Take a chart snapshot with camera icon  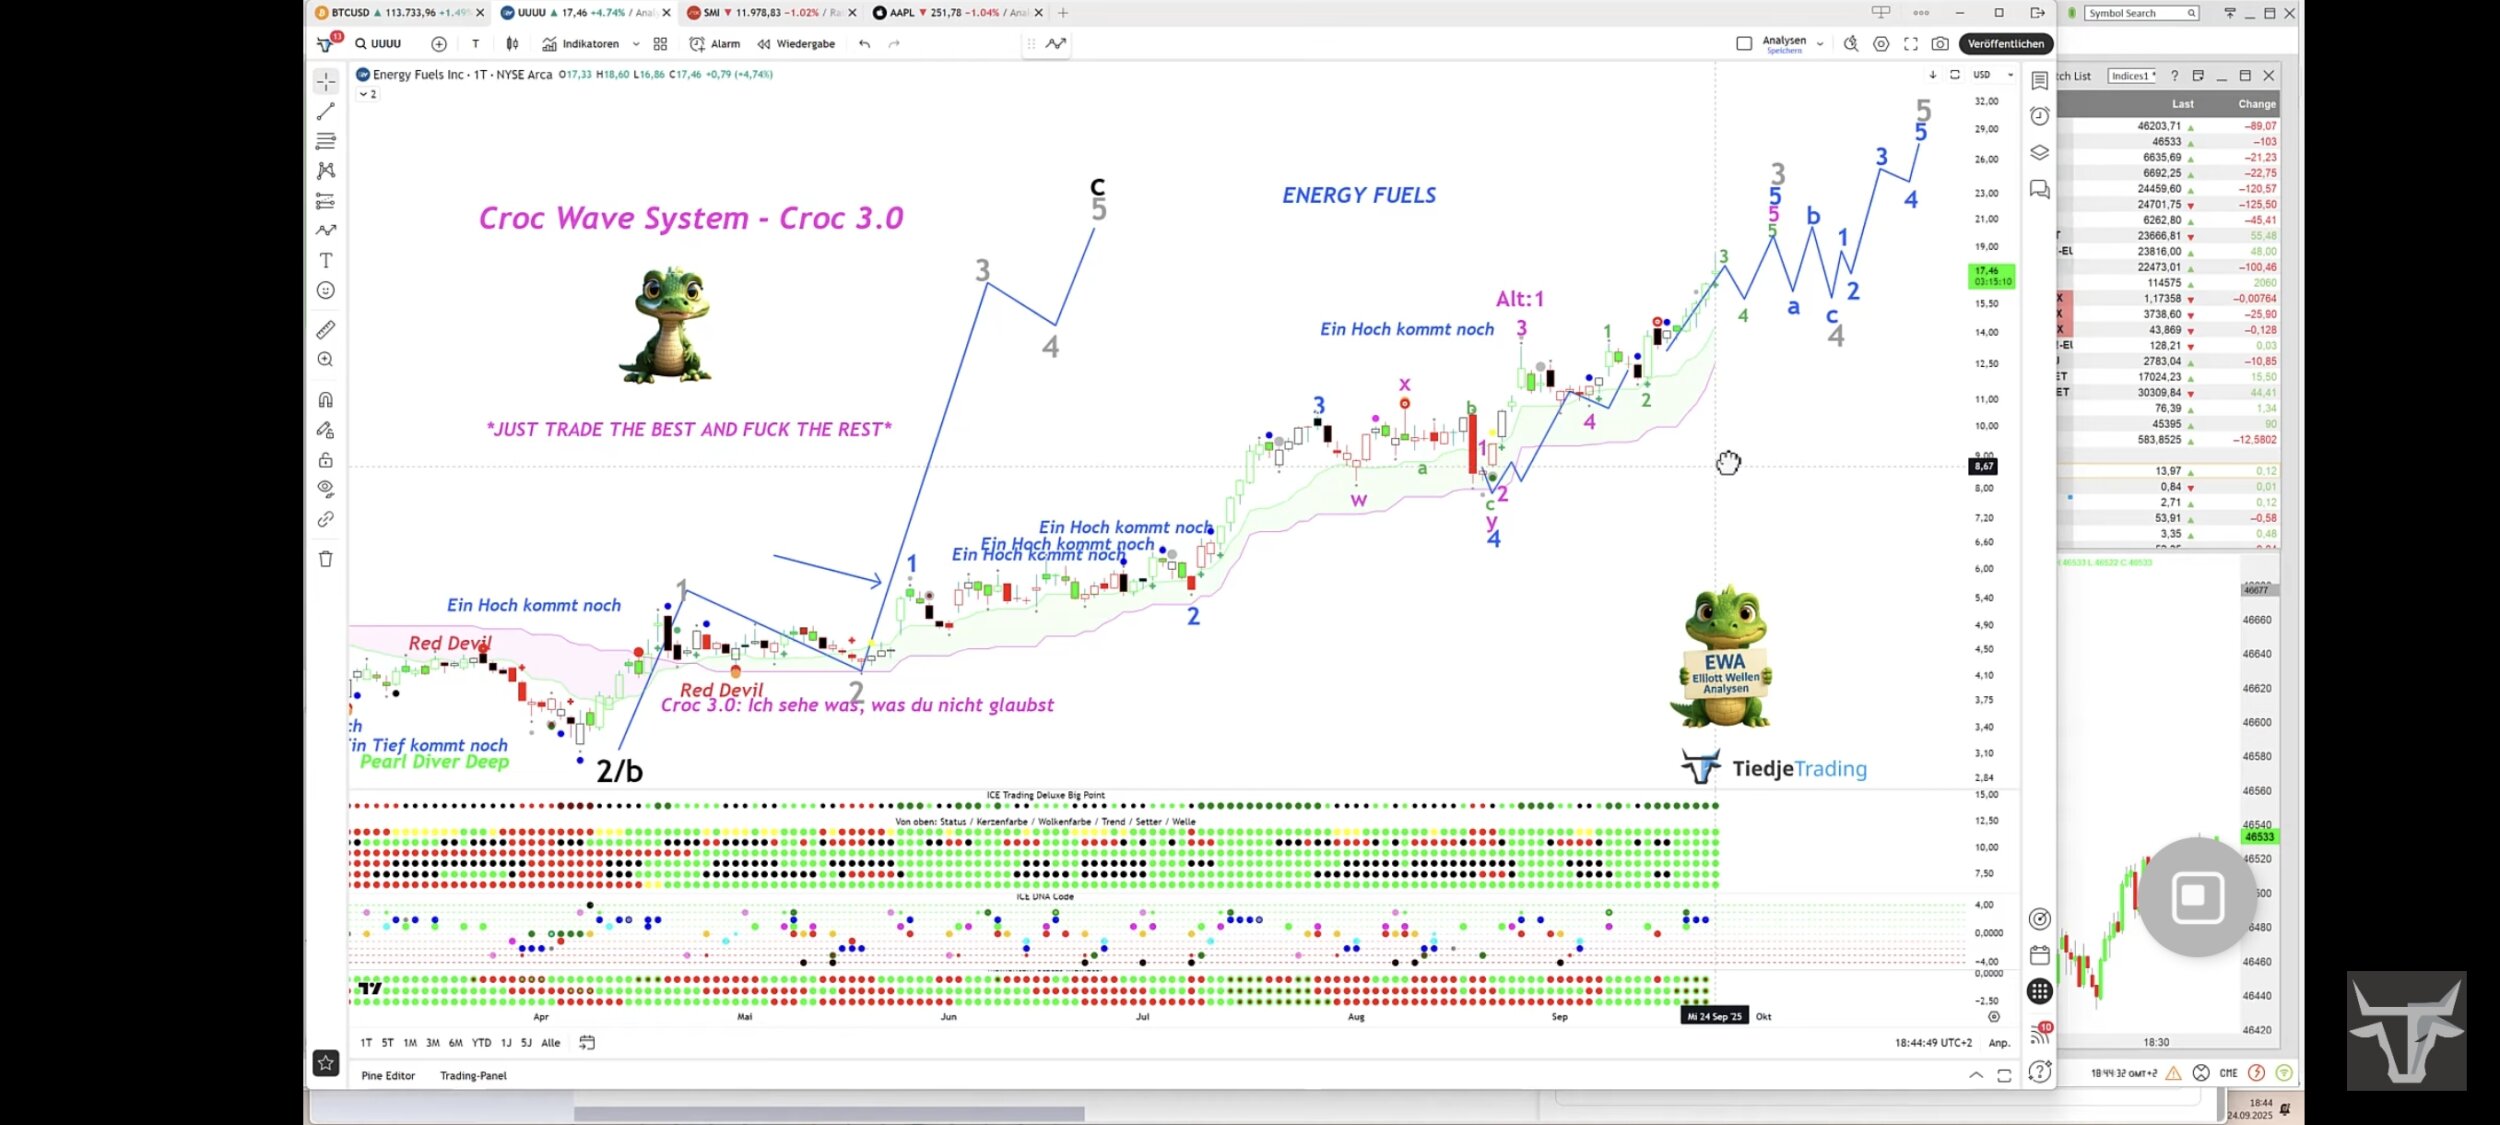point(1940,44)
